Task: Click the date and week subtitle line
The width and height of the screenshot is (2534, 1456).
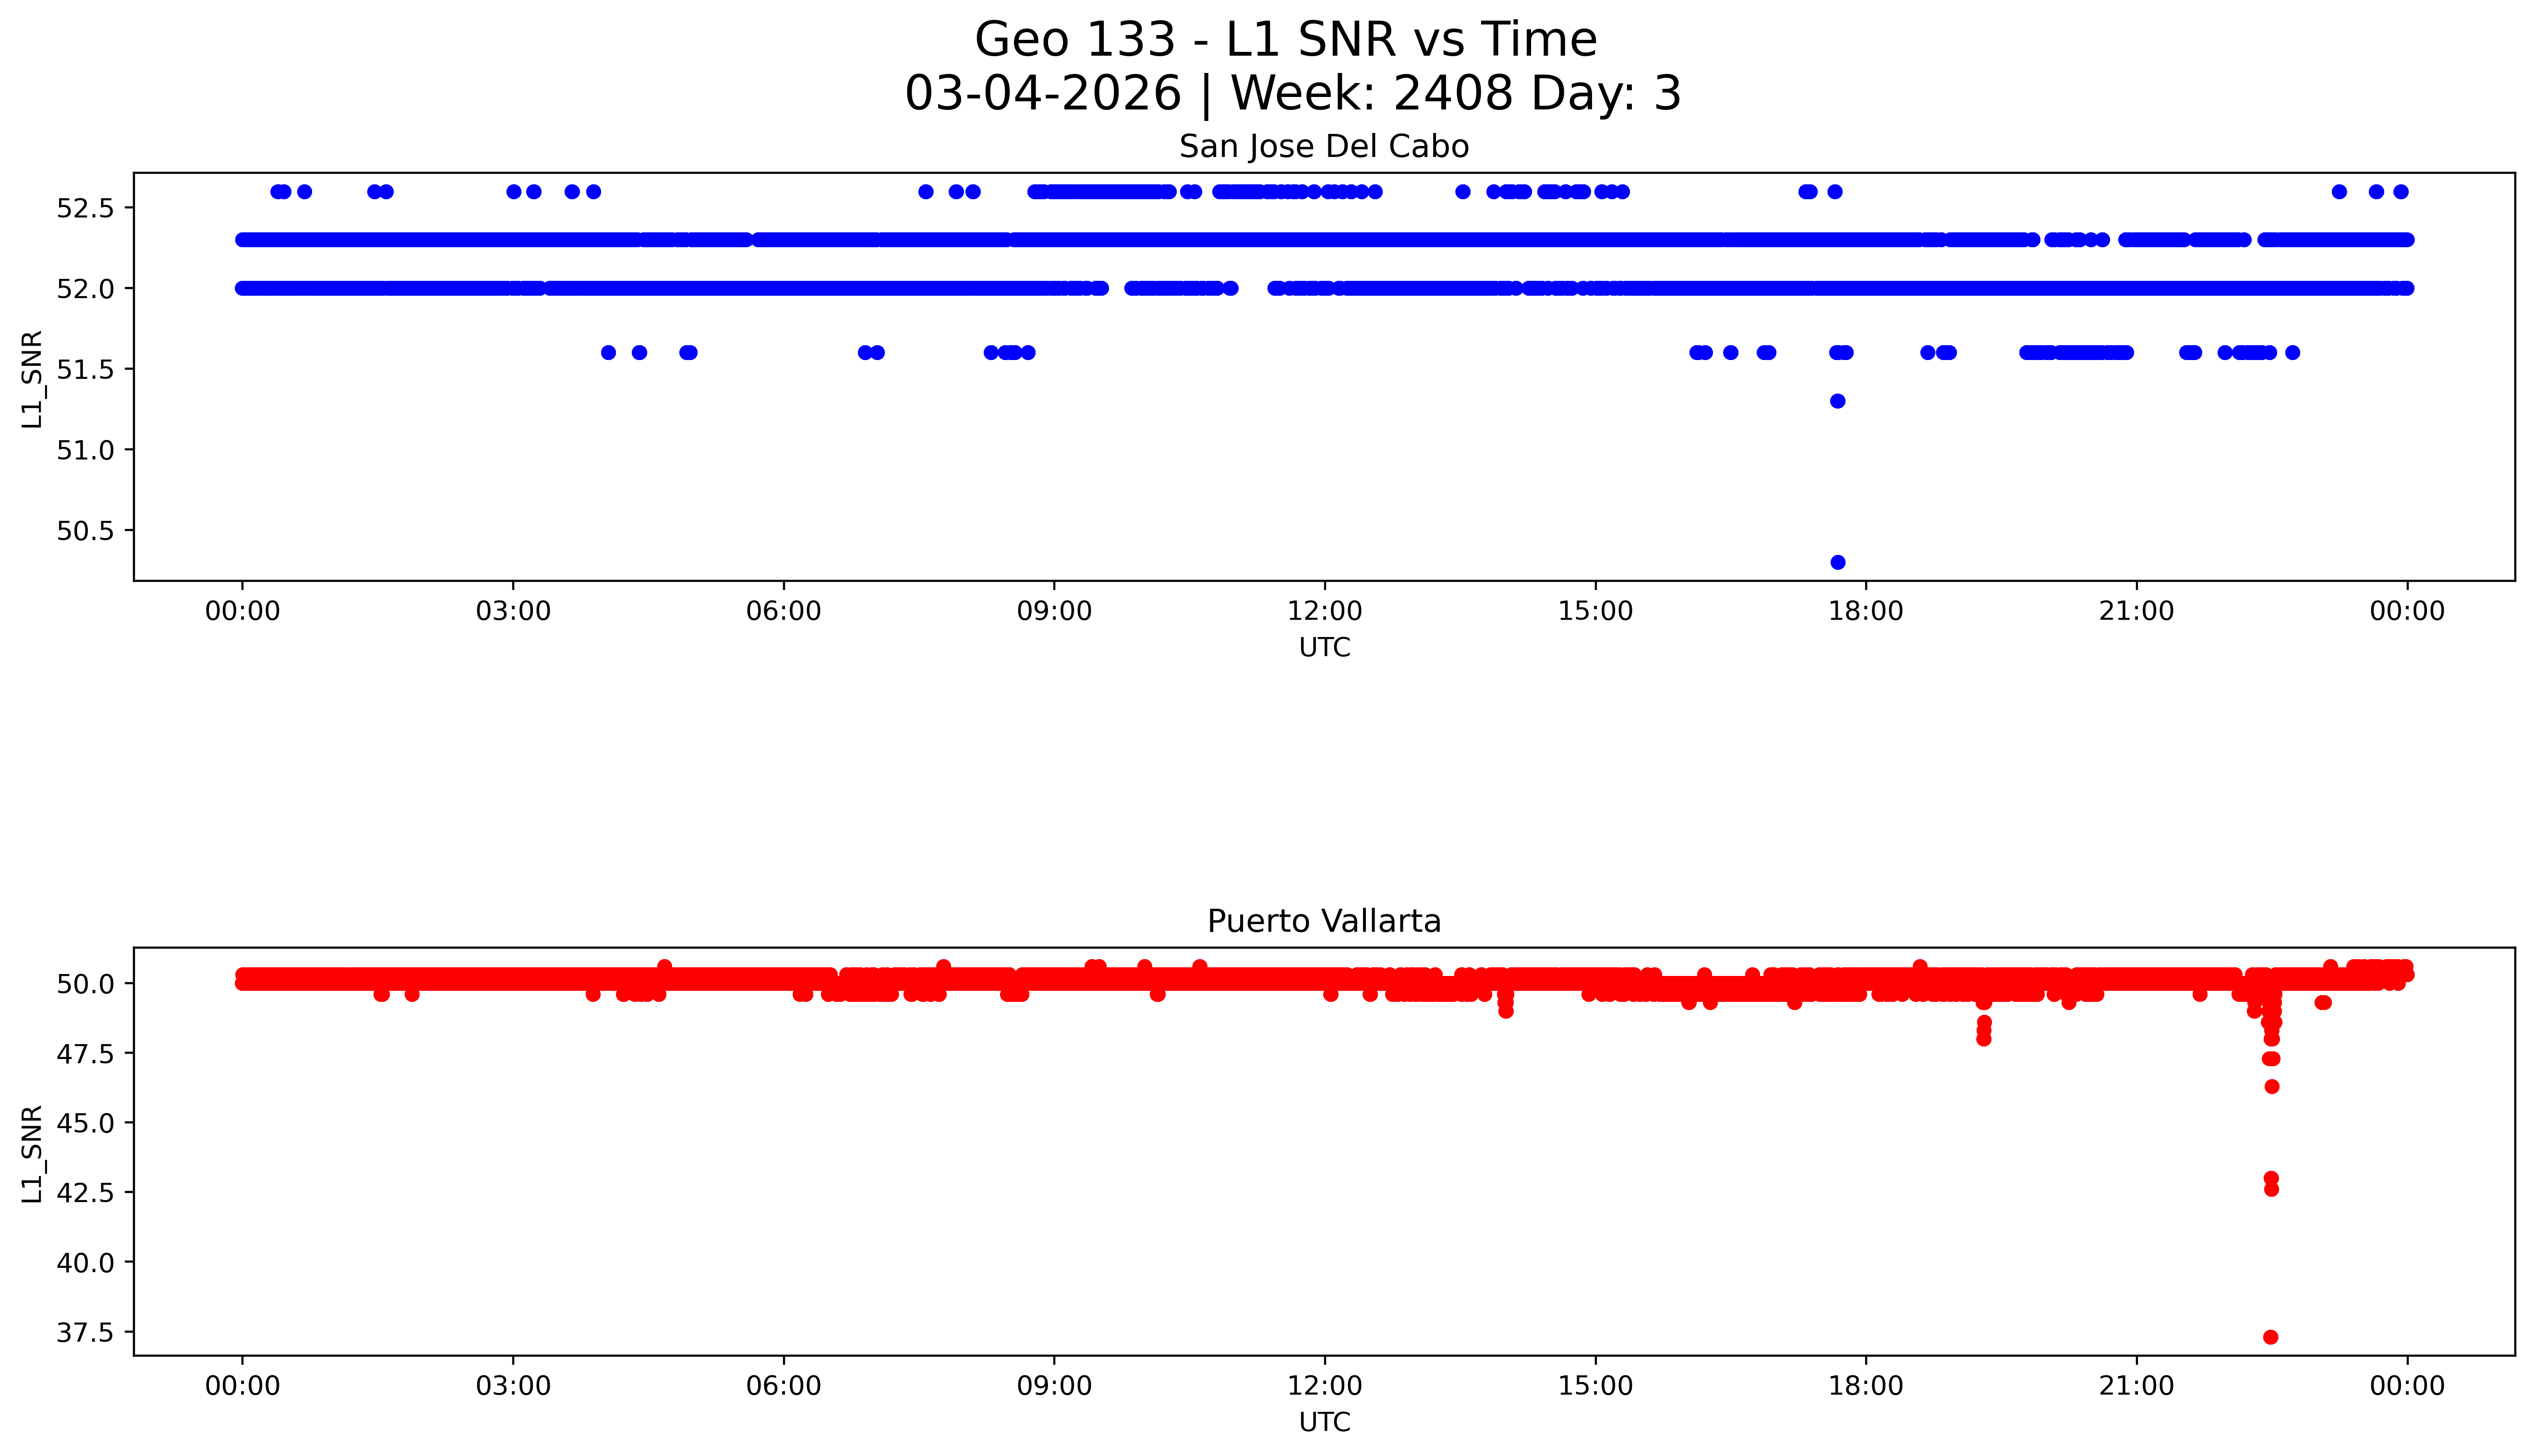Action: tap(1292, 94)
